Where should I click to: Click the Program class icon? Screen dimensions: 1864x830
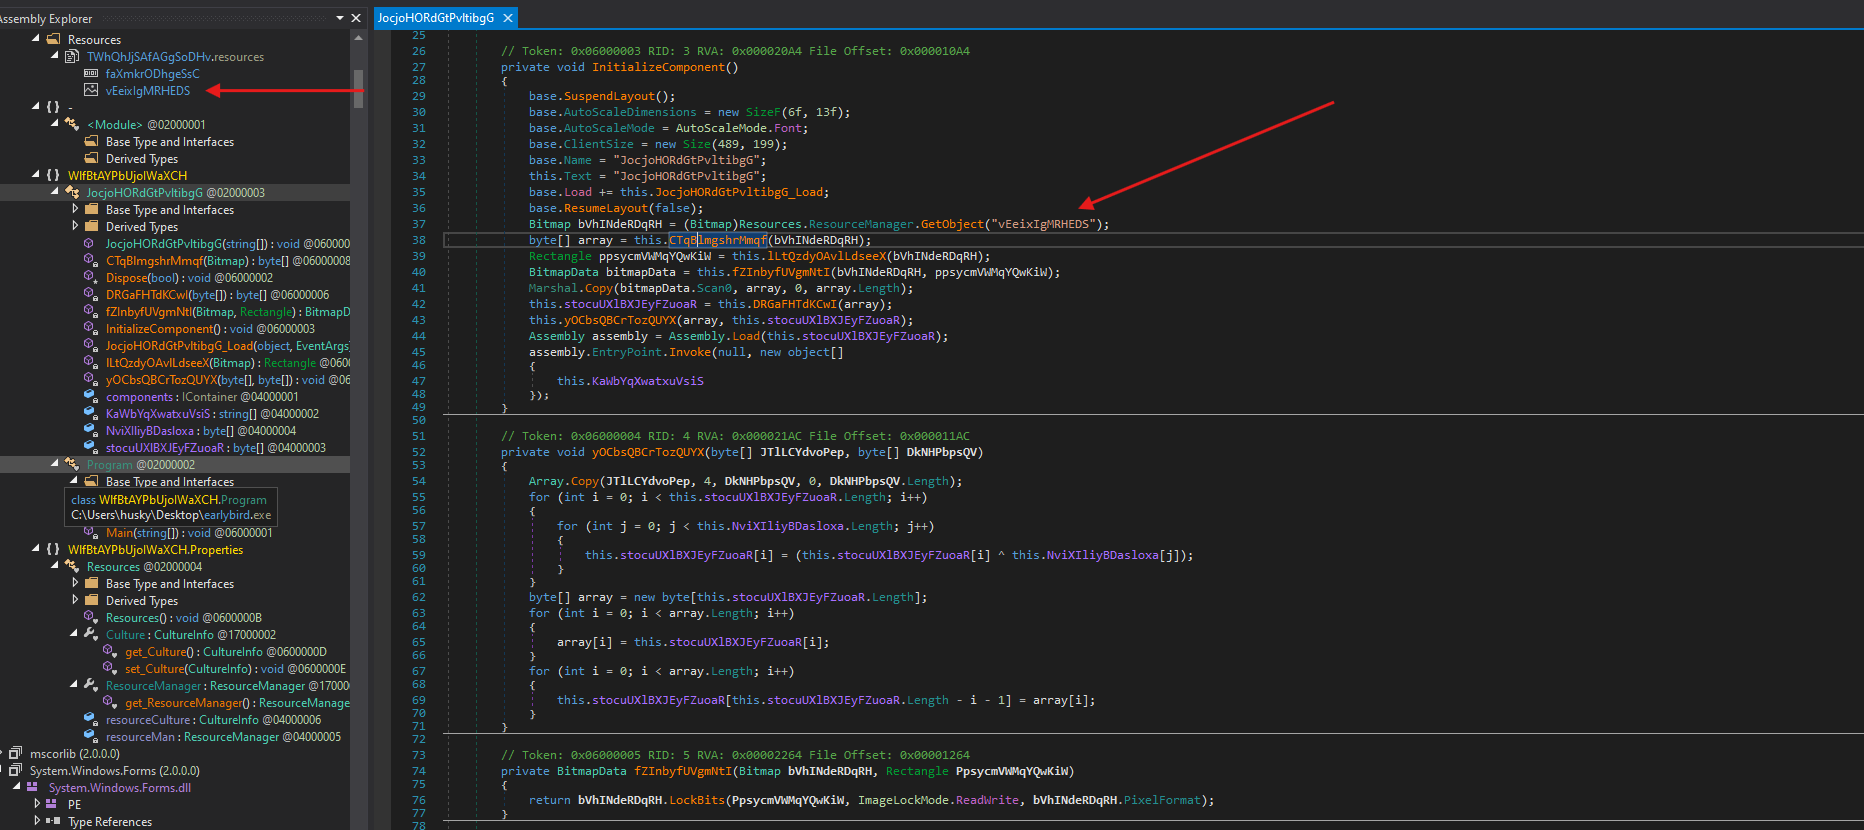pyautogui.click(x=72, y=464)
